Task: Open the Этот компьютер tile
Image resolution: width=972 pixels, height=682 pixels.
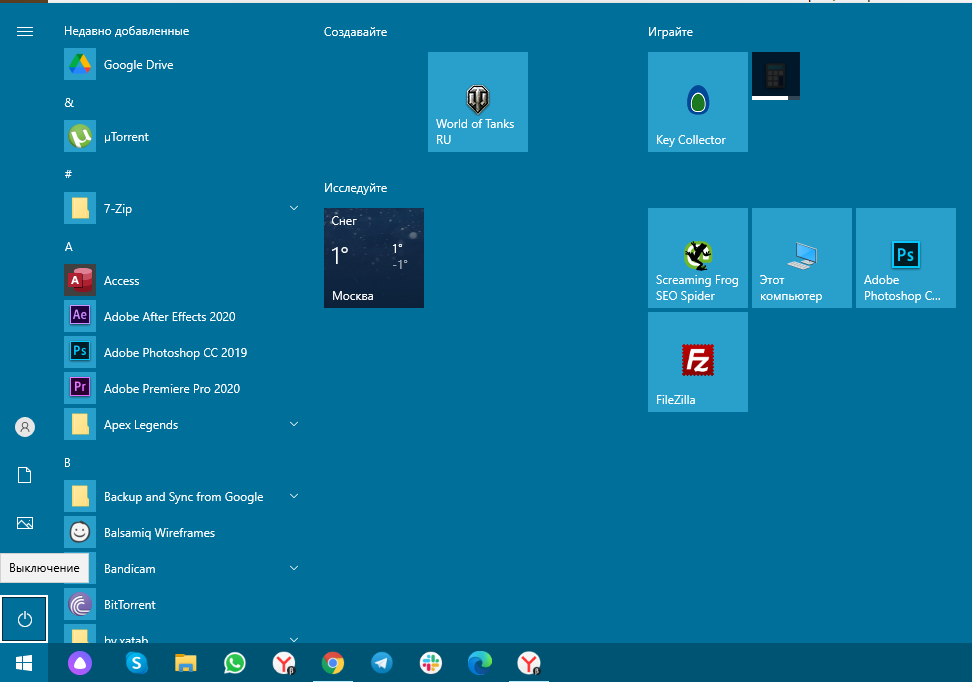Action: tap(802, 258)
